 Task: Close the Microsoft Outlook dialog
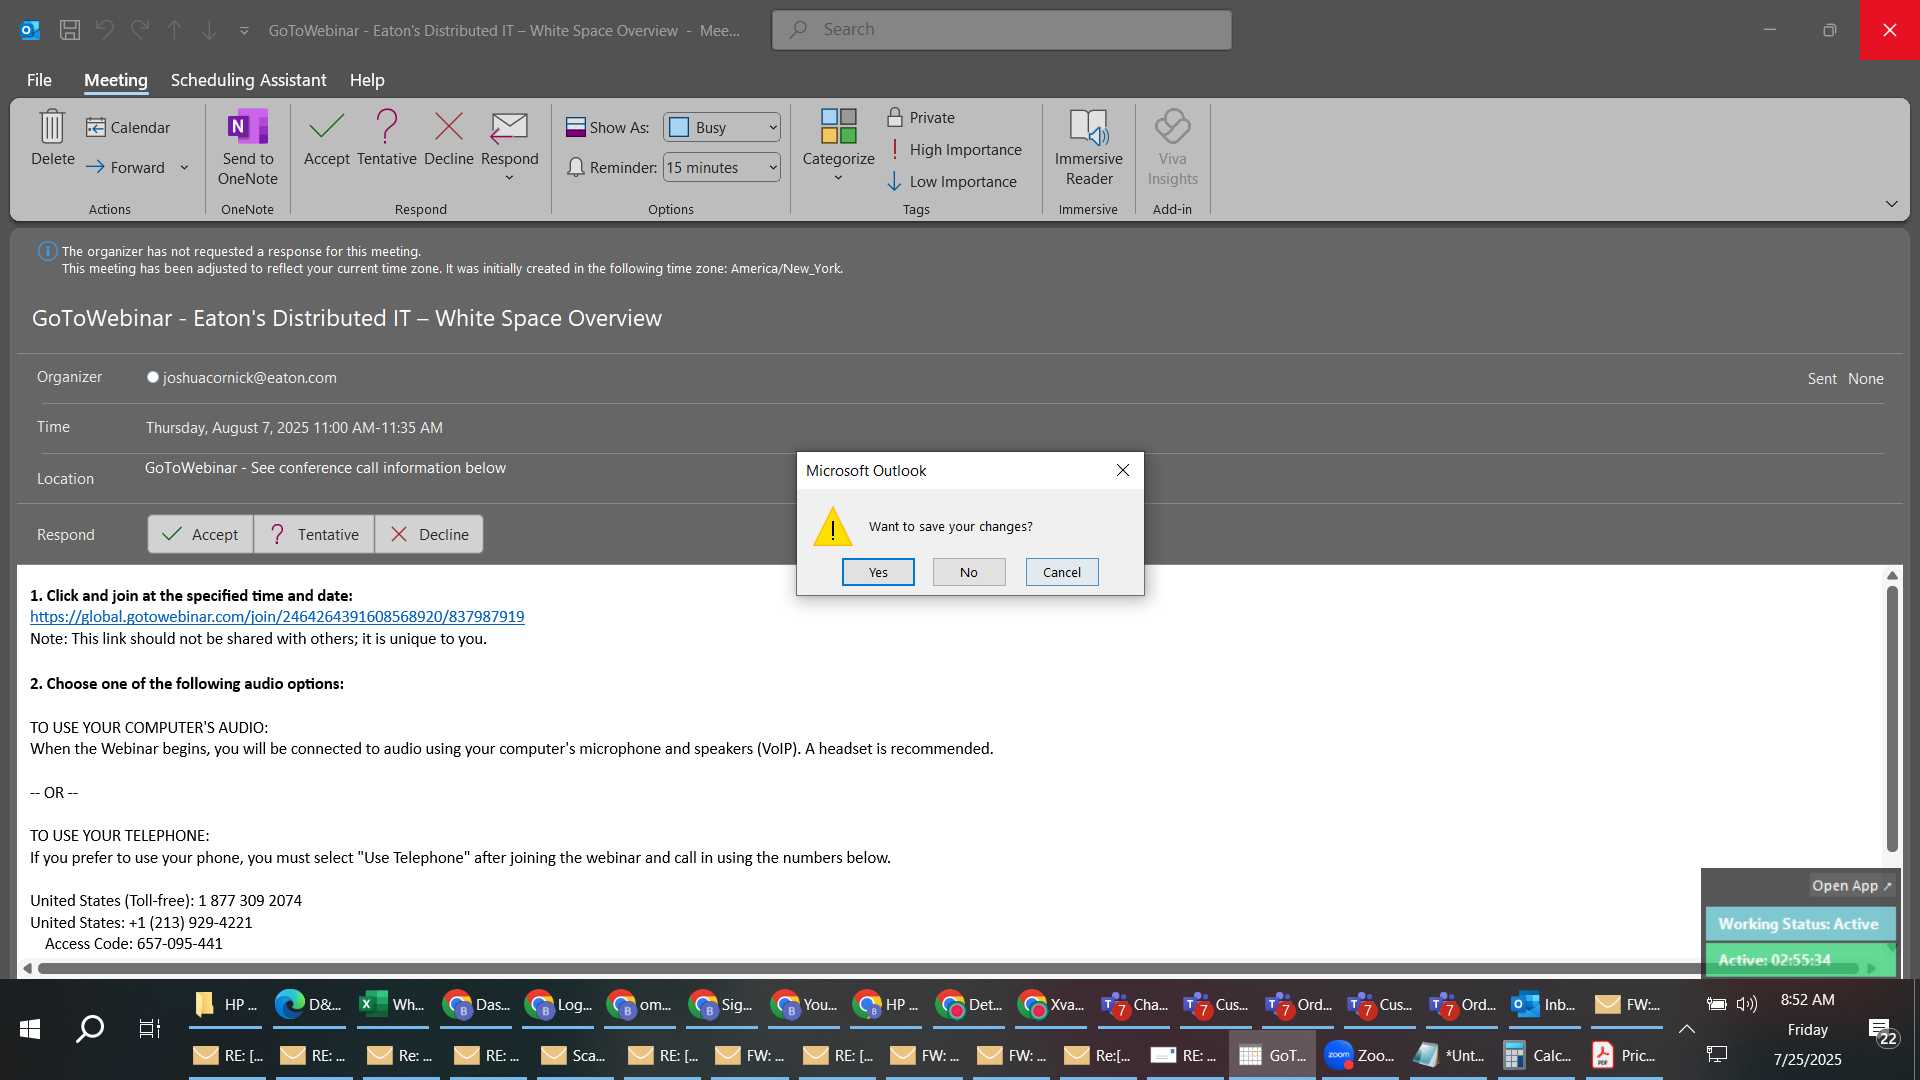tap(1123, 470)
